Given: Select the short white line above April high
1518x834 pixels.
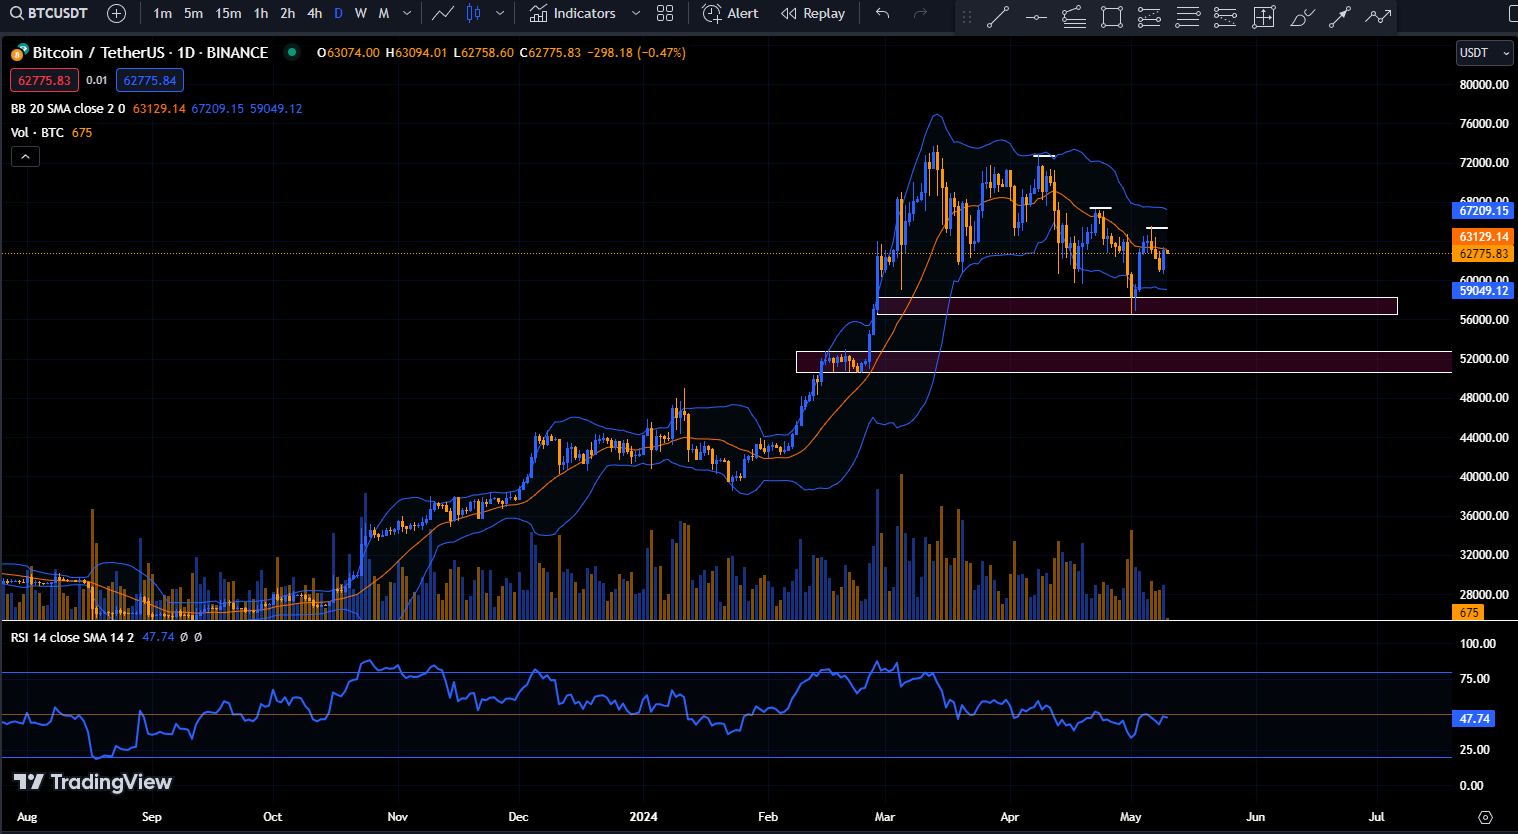Looking at the screenshot, I should pos(1044,156).
